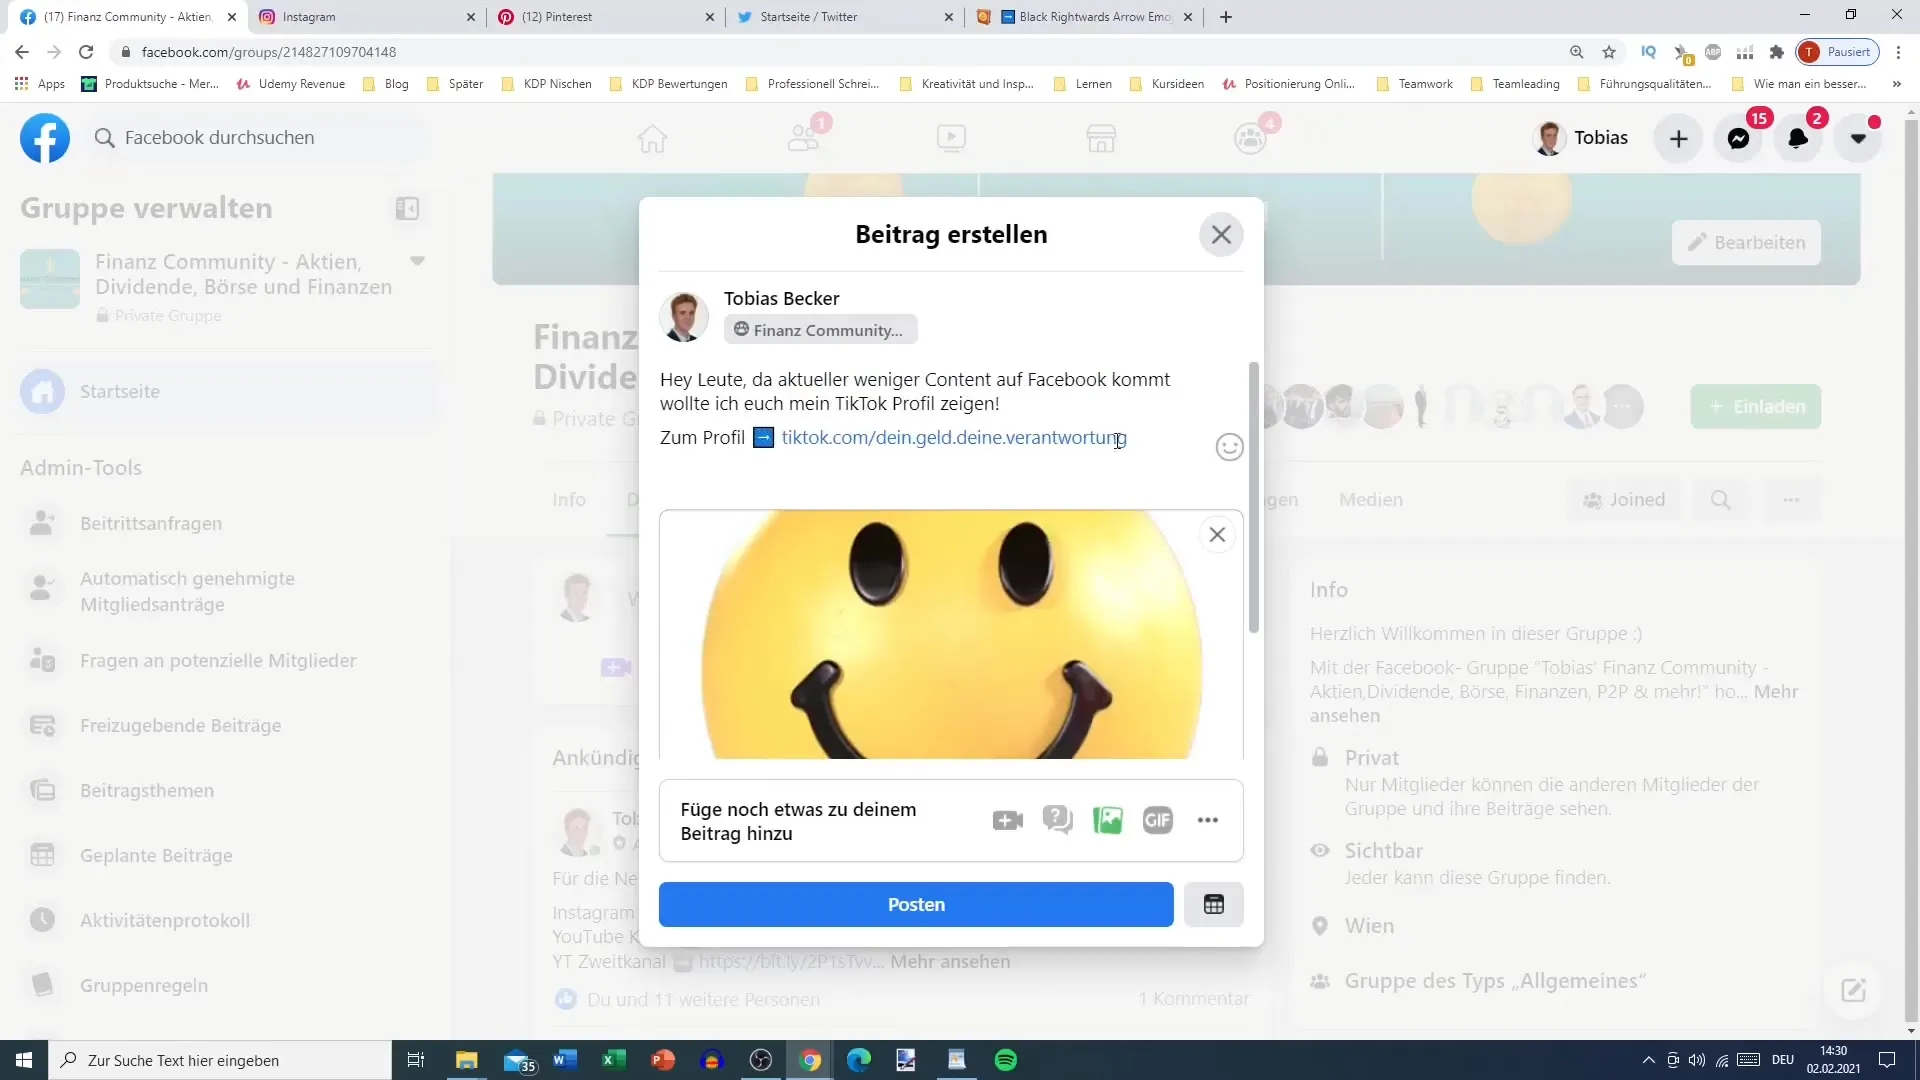The image size is (1920, 1080).
Task: Close the Beitrag erstellen dialog
Action: coord(1221,235)
